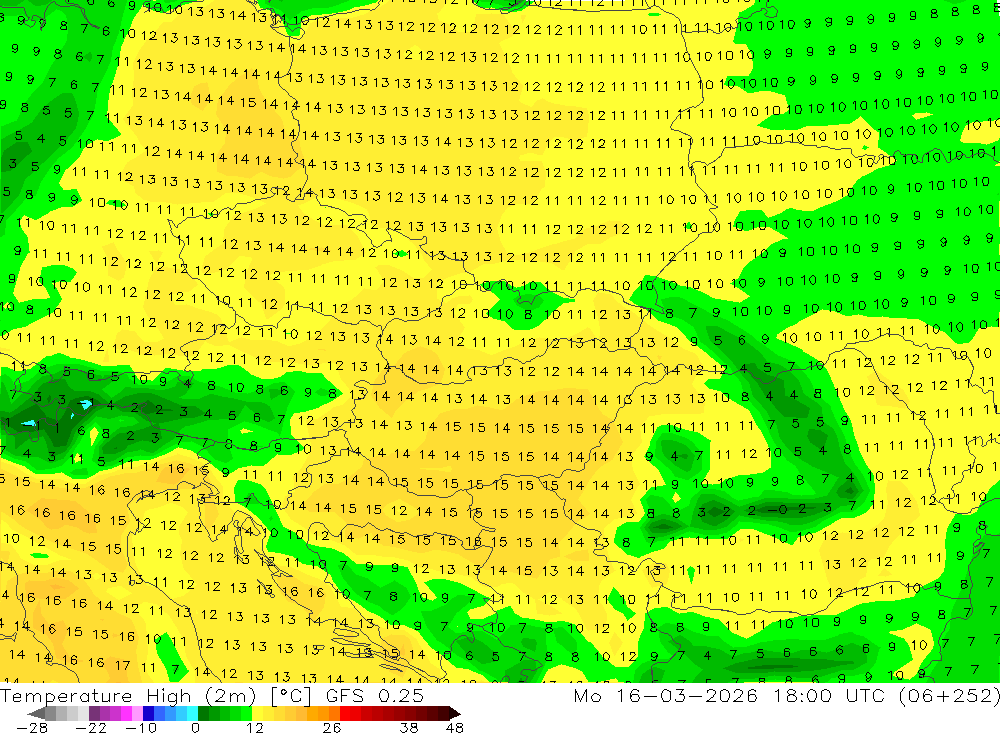
Task: Click the "38" legend scale label
Action: 409,728
